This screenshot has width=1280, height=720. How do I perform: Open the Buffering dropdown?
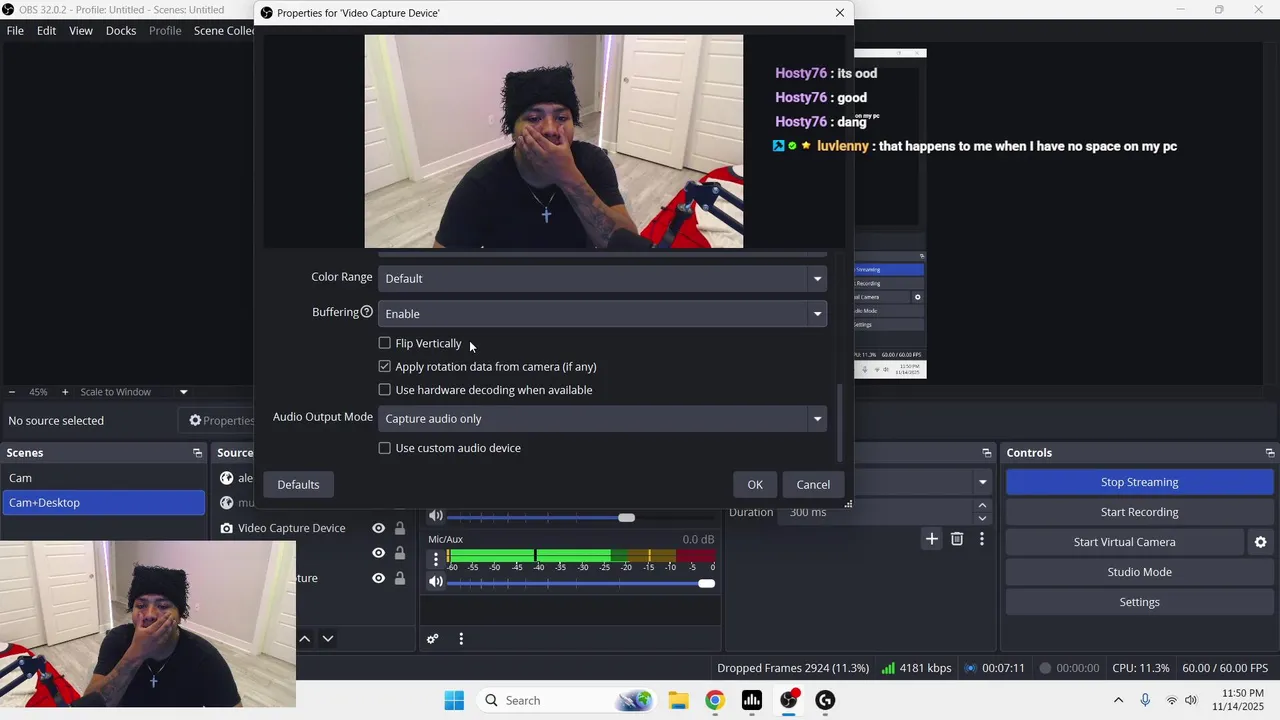click(602, 313)
